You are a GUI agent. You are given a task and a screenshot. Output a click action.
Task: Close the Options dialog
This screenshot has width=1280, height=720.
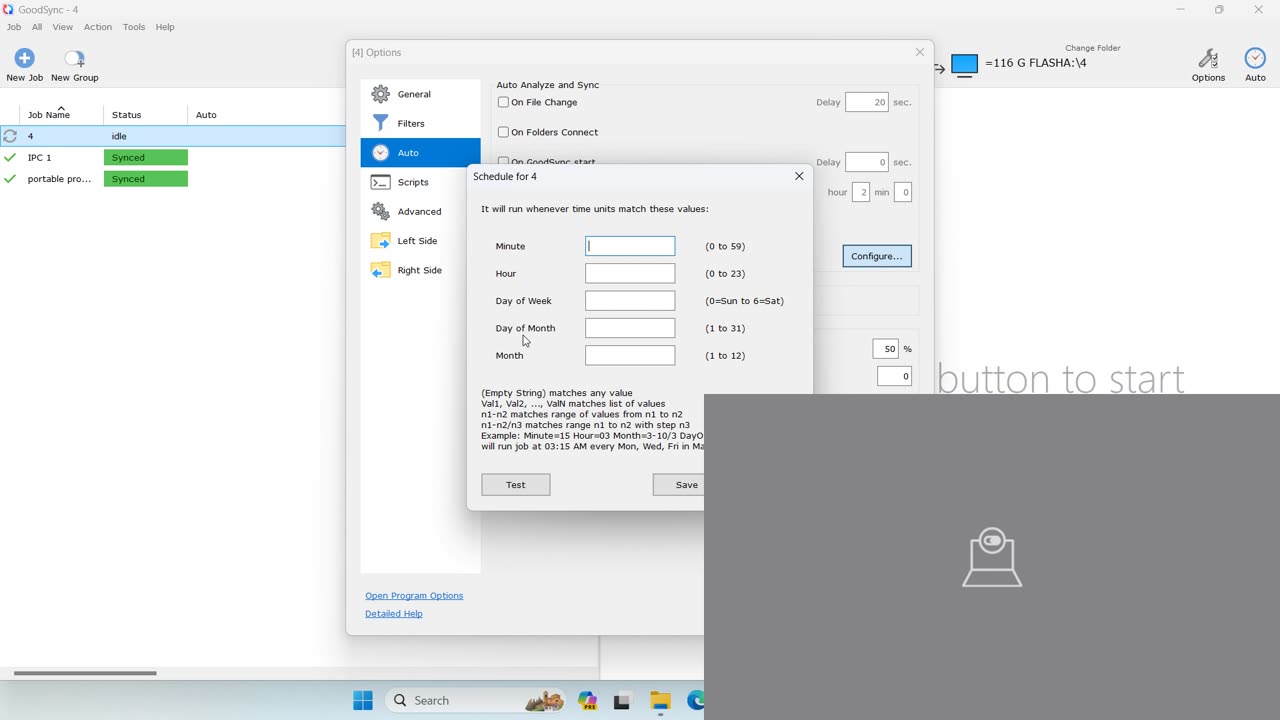click(920, 52)
